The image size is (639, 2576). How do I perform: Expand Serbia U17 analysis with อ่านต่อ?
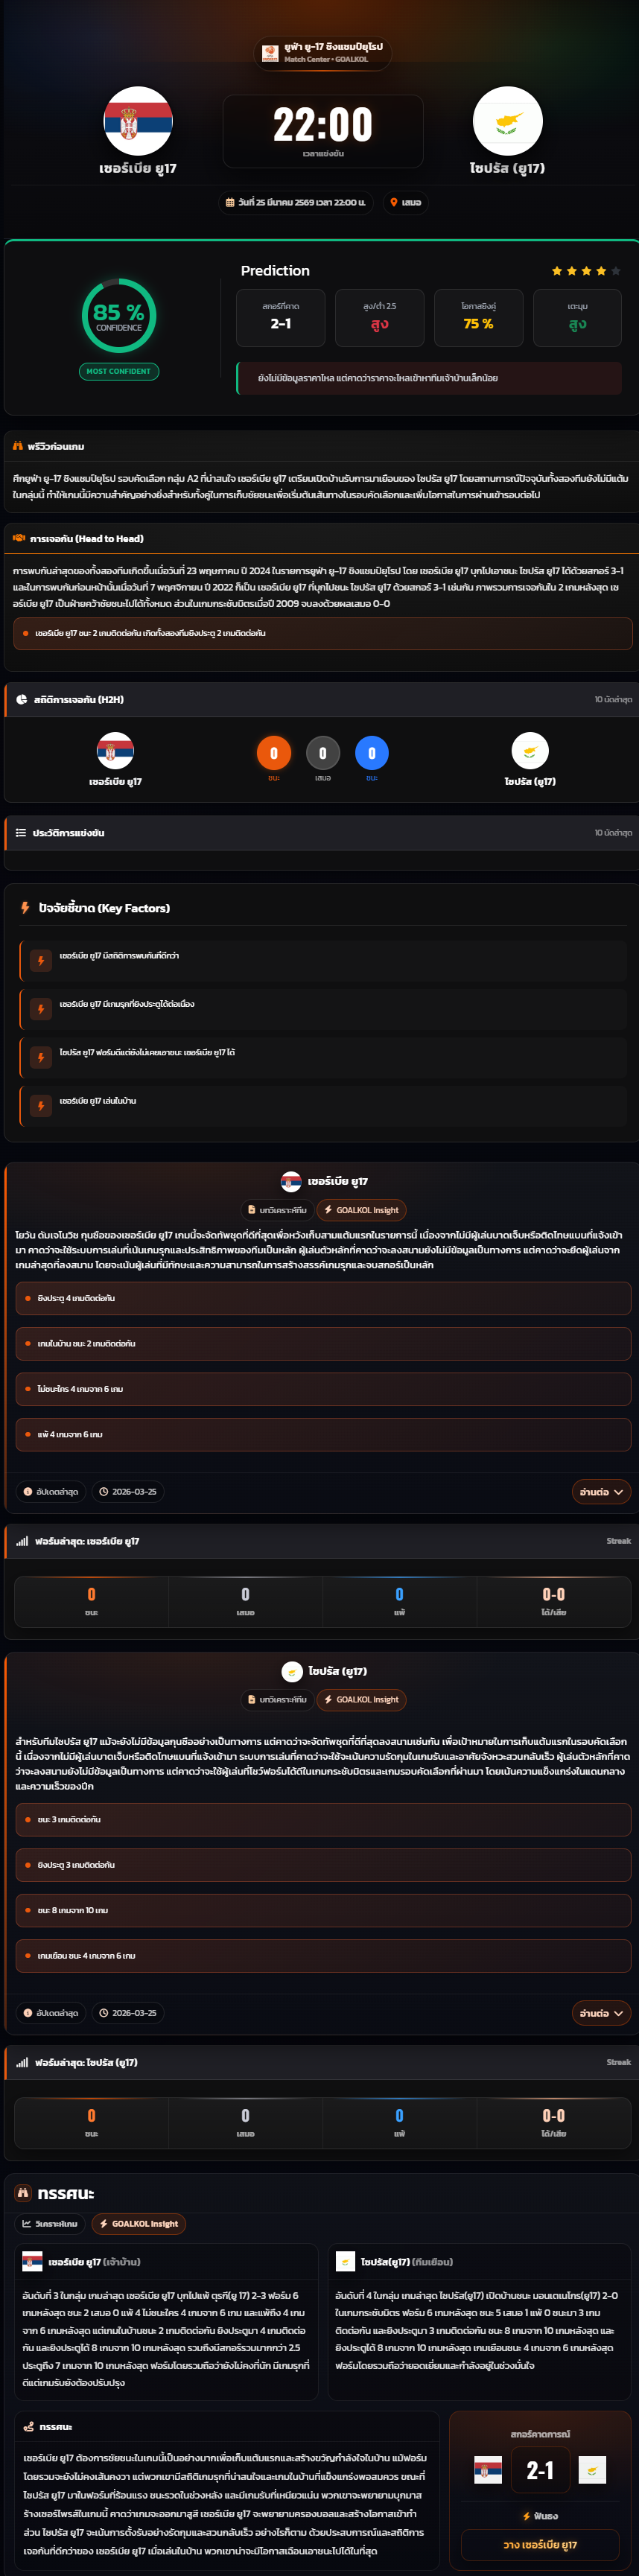601,1491
